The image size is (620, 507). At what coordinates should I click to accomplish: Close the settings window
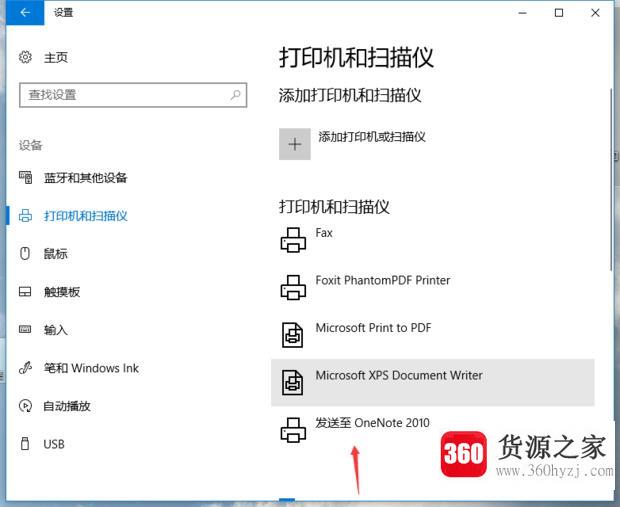(x=595, y=13)
